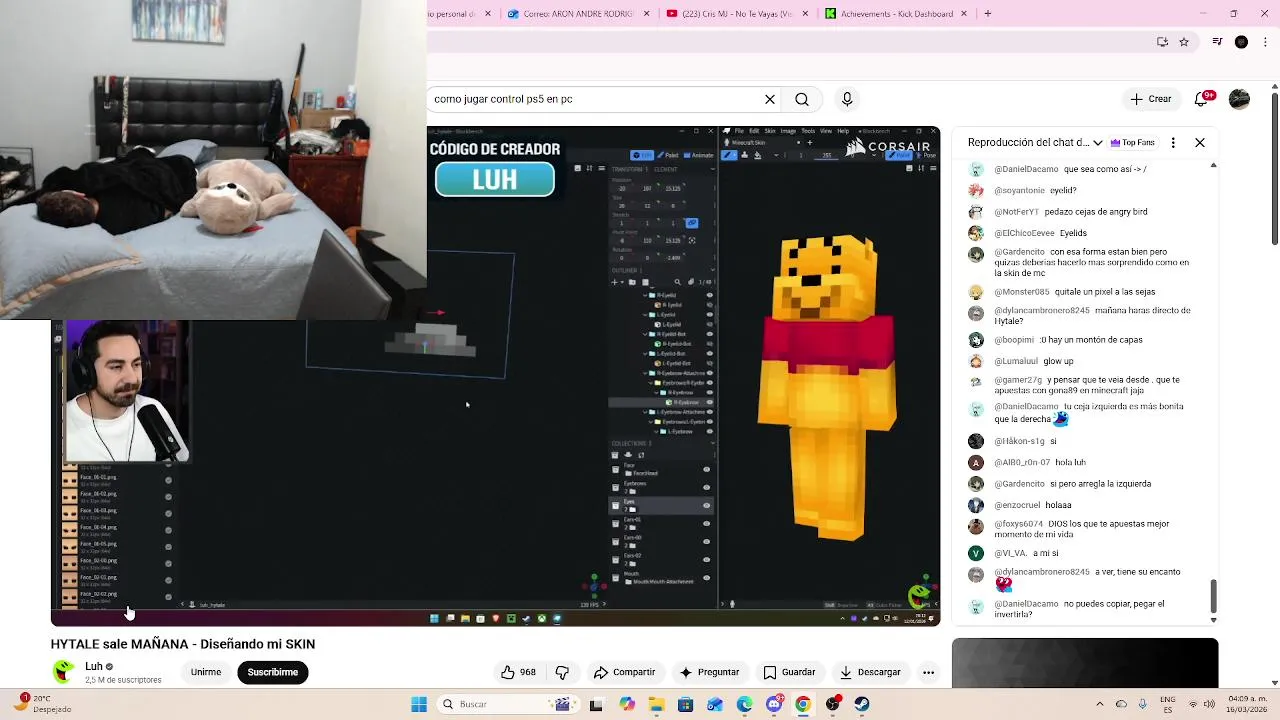Open Outlook from the taskbar
1280x720 pixels.
715,704
